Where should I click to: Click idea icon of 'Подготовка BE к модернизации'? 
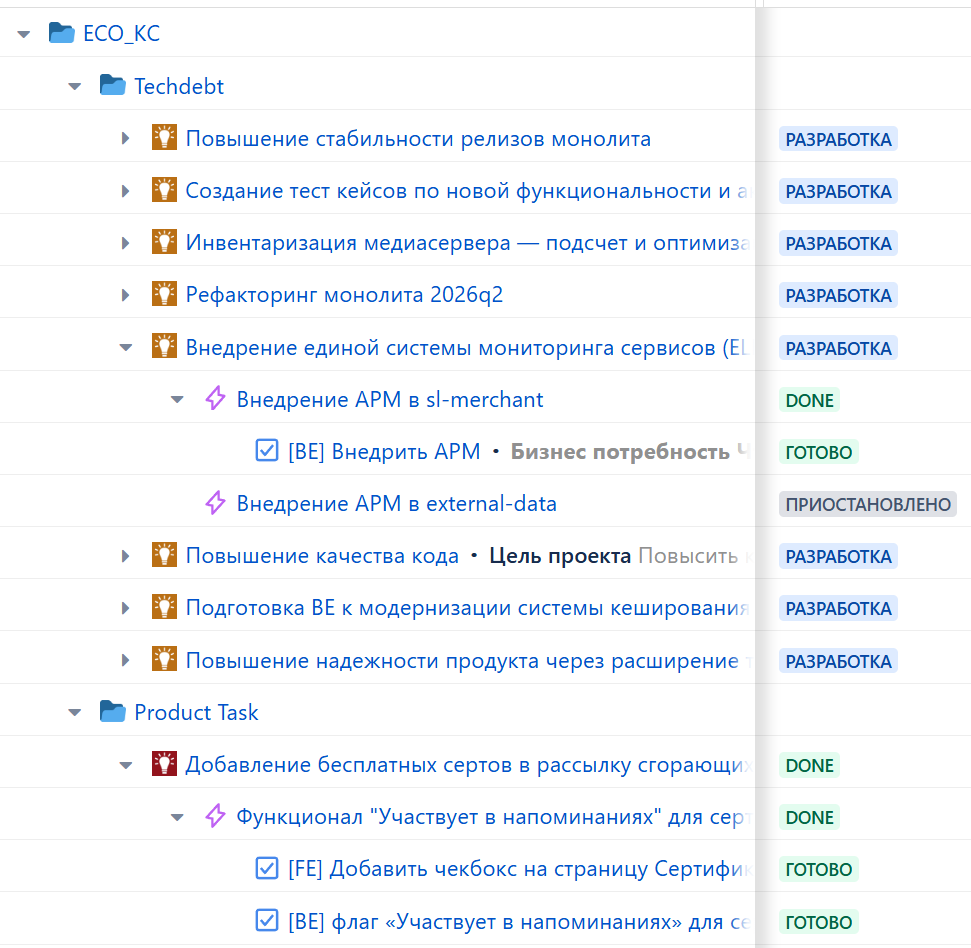164,607
